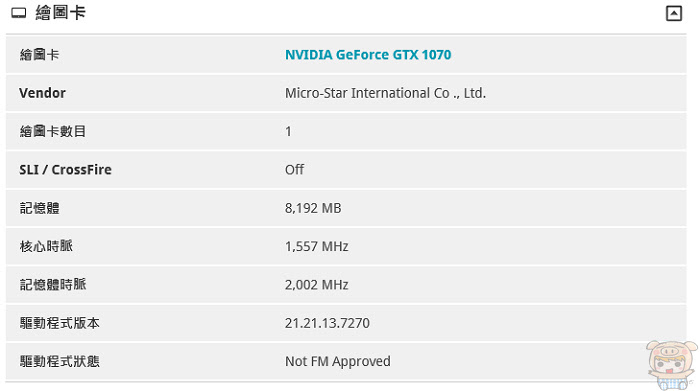Viewport: 700px width, 391px height.
Task: Select the 21.21.13.7270 driver version
Action: coord(327,323)
